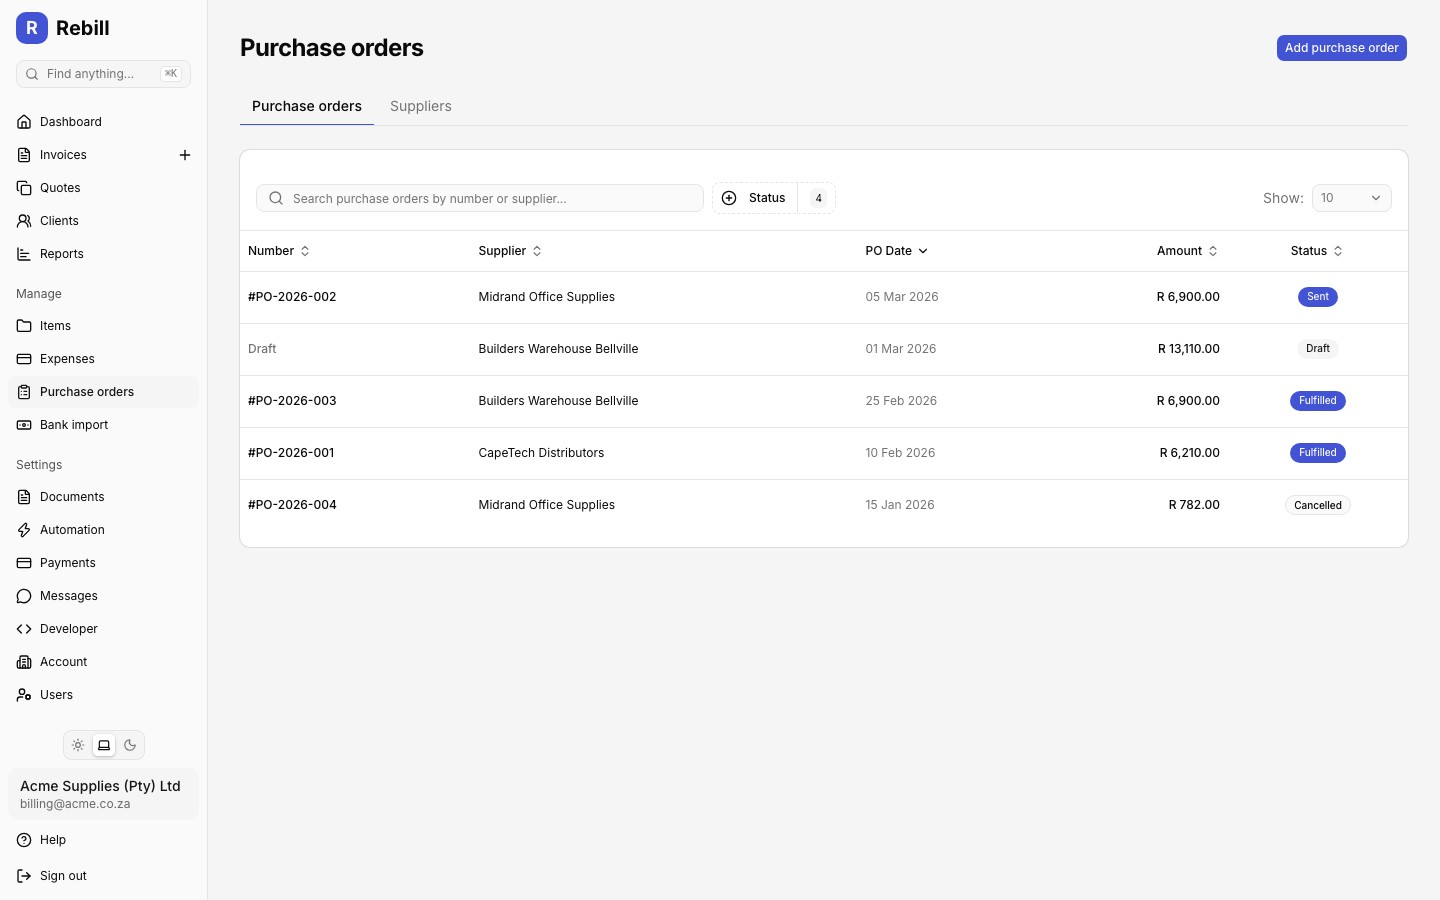Click Add purchase order button
This screenshot has height=900, width=1440.
(x=1342, y=48)
